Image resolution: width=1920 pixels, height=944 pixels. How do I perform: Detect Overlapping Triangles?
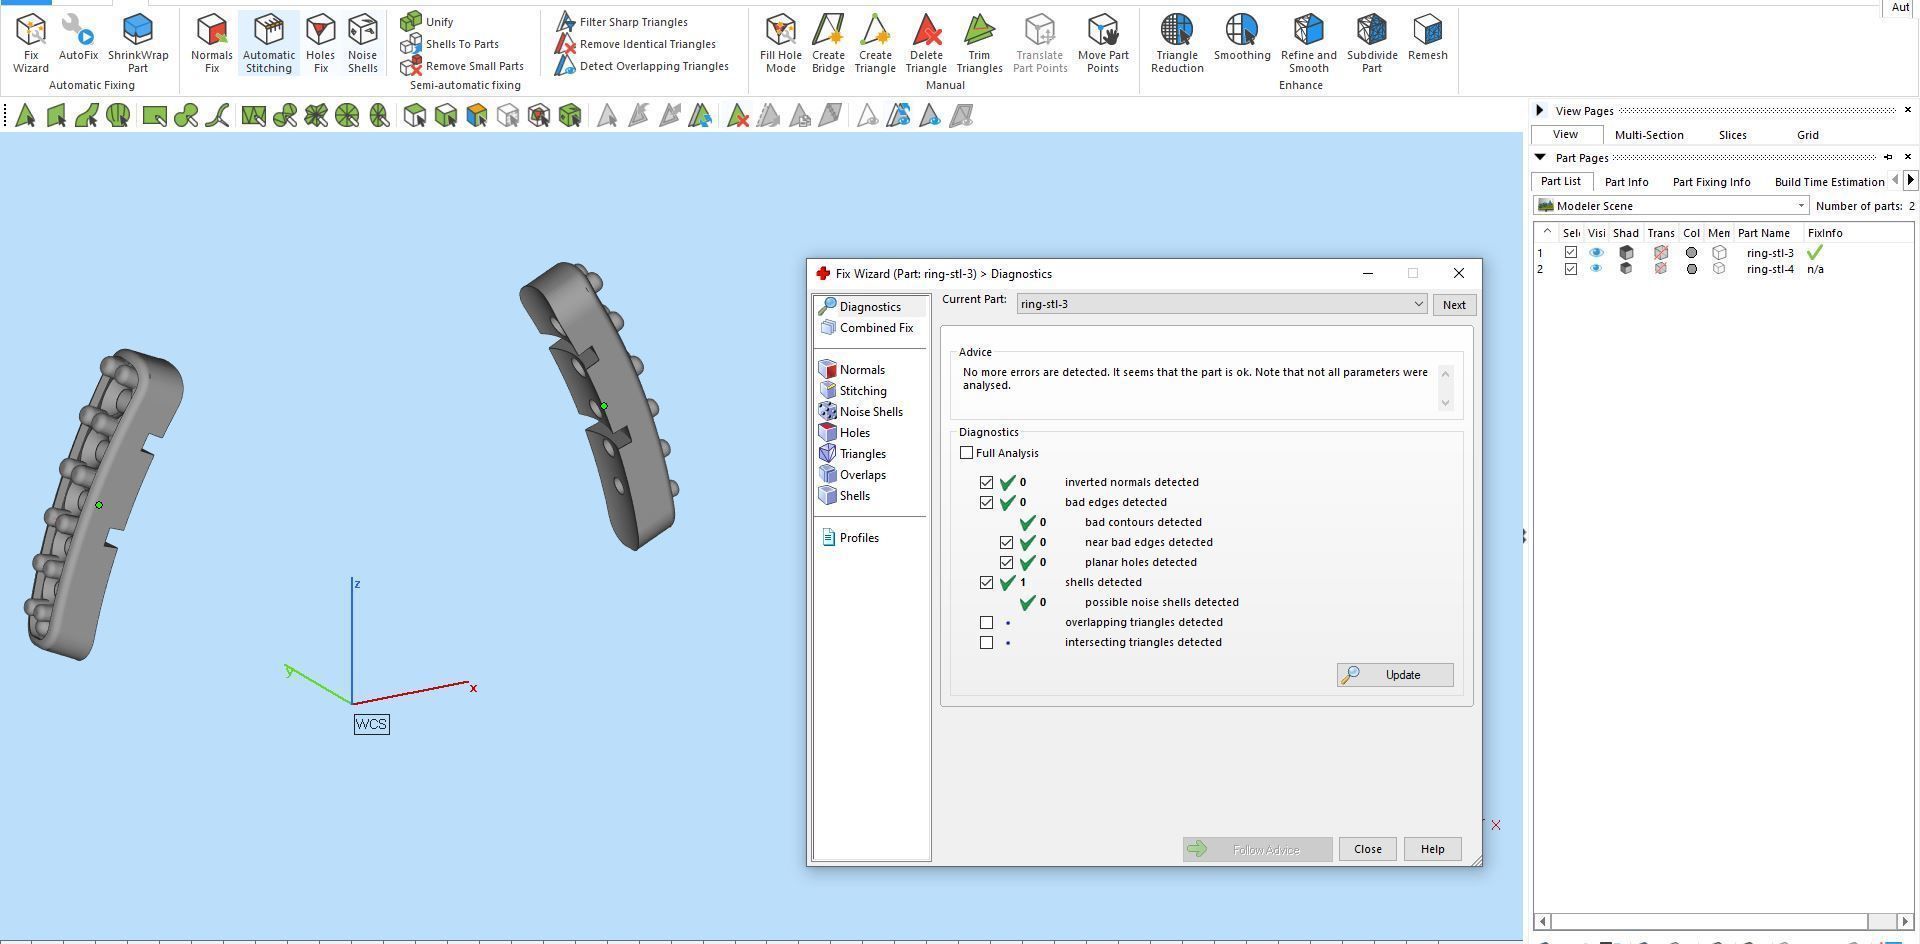(642, 66)
